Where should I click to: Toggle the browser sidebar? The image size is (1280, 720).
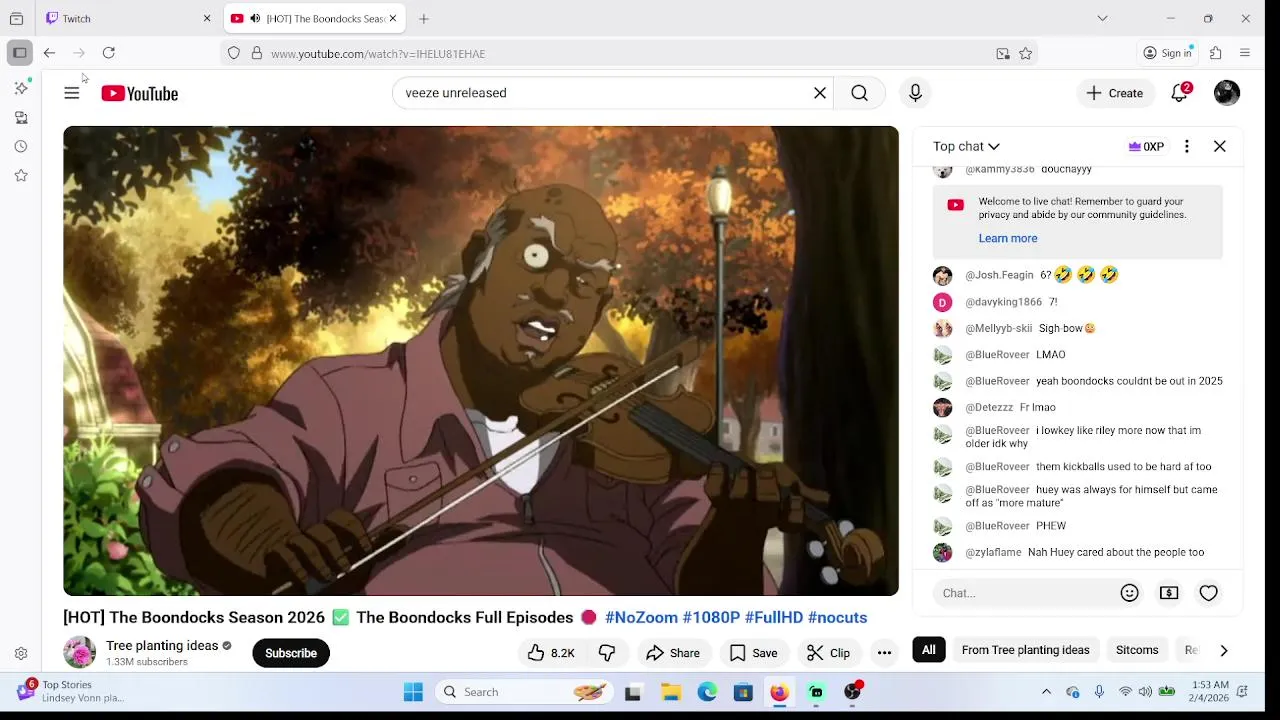pos(20,53)
